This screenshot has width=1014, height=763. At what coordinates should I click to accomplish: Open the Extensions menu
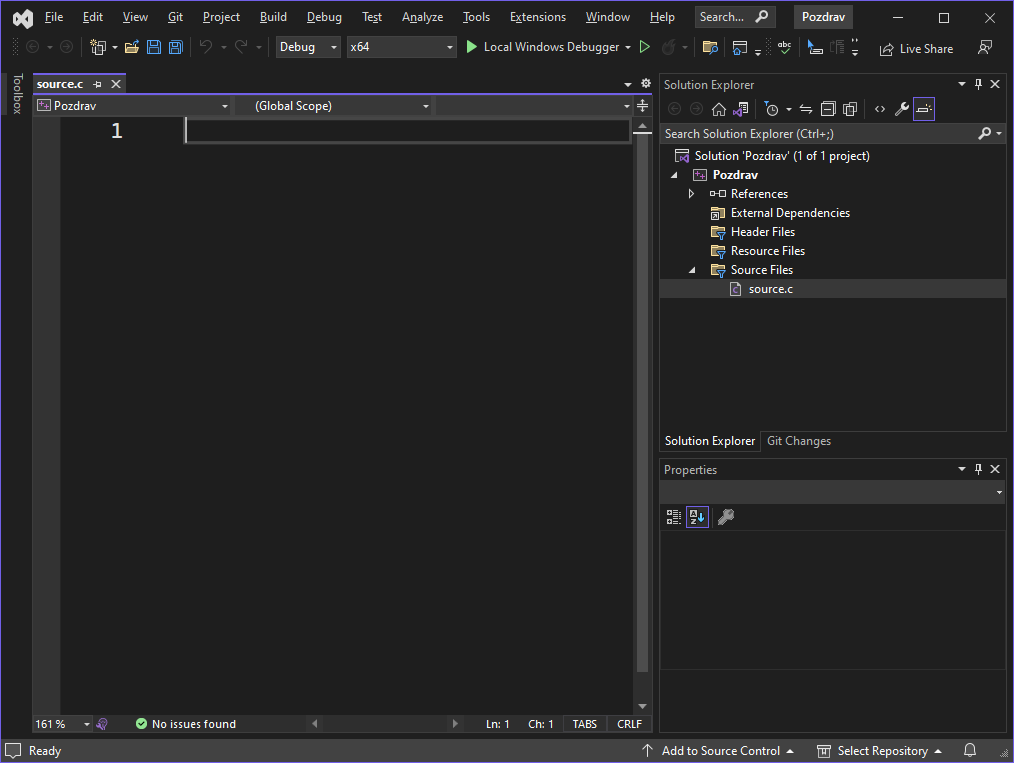tap(537, 17)
